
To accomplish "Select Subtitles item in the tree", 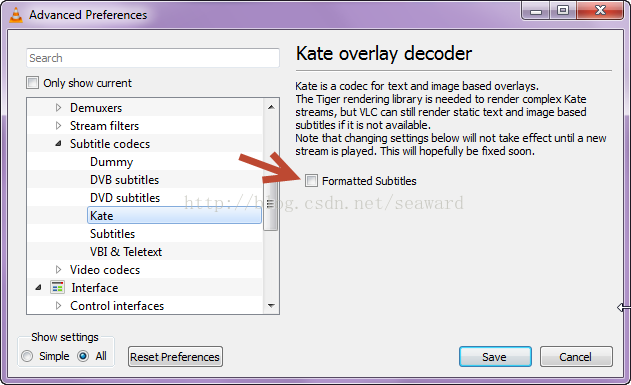I will pos(112,234).
